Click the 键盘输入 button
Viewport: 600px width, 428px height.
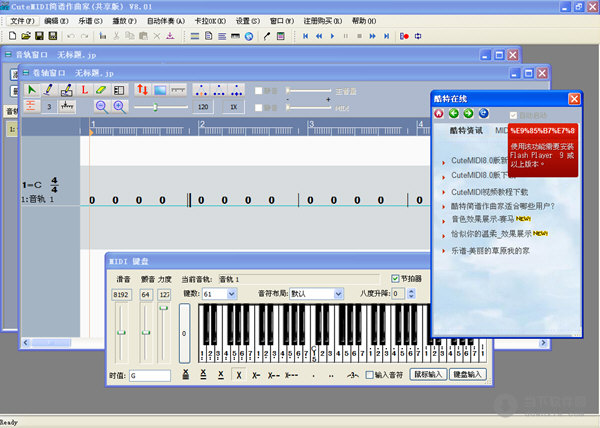click(468, 374)
